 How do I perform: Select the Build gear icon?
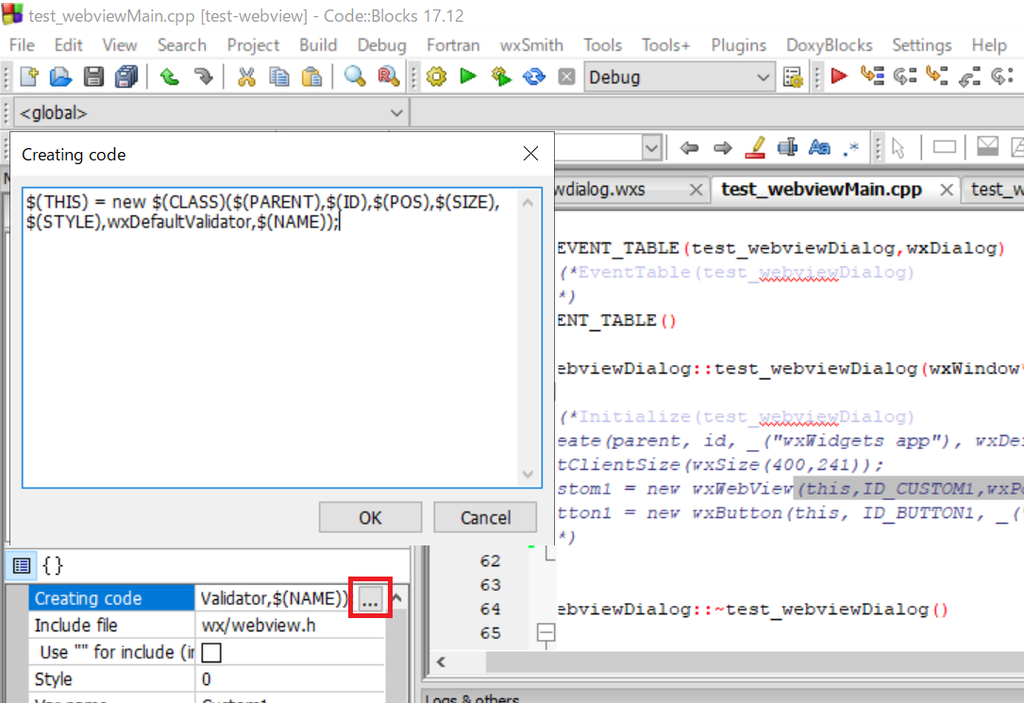[436, 76]
